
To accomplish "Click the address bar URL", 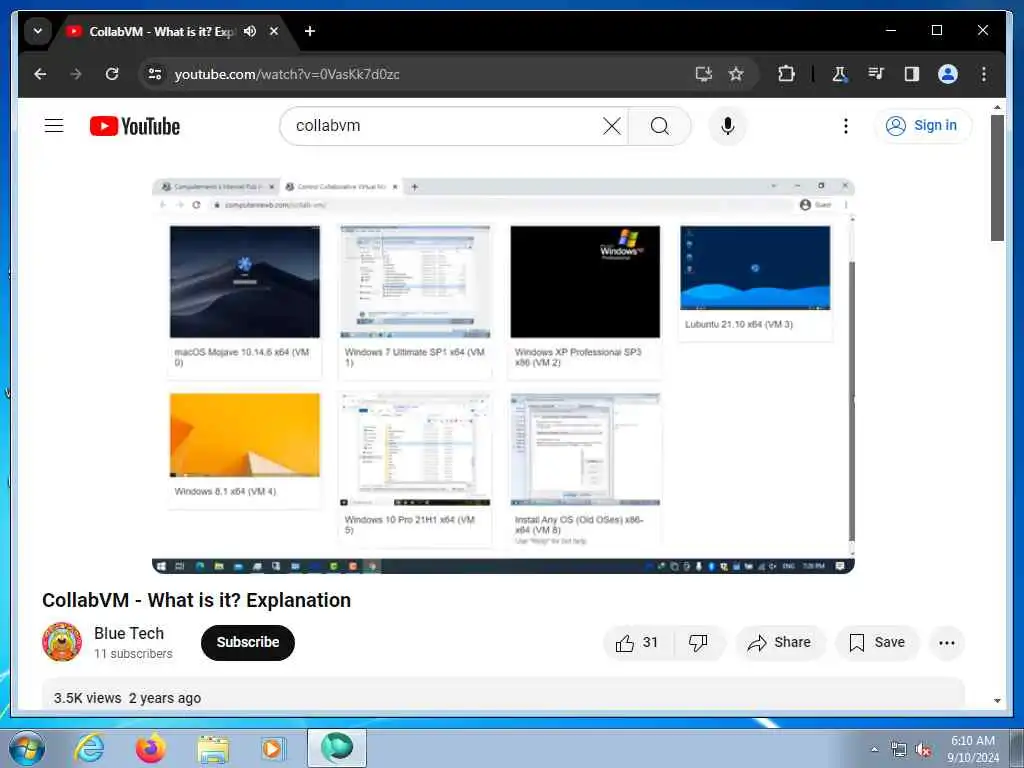I will pos(287,74).
